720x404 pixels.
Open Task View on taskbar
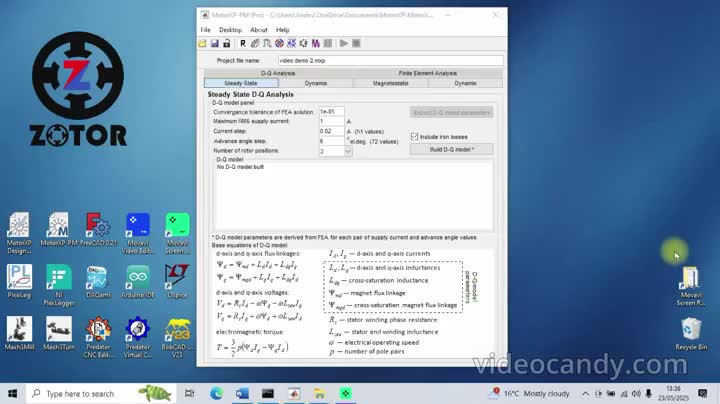(x=189, y=393)
